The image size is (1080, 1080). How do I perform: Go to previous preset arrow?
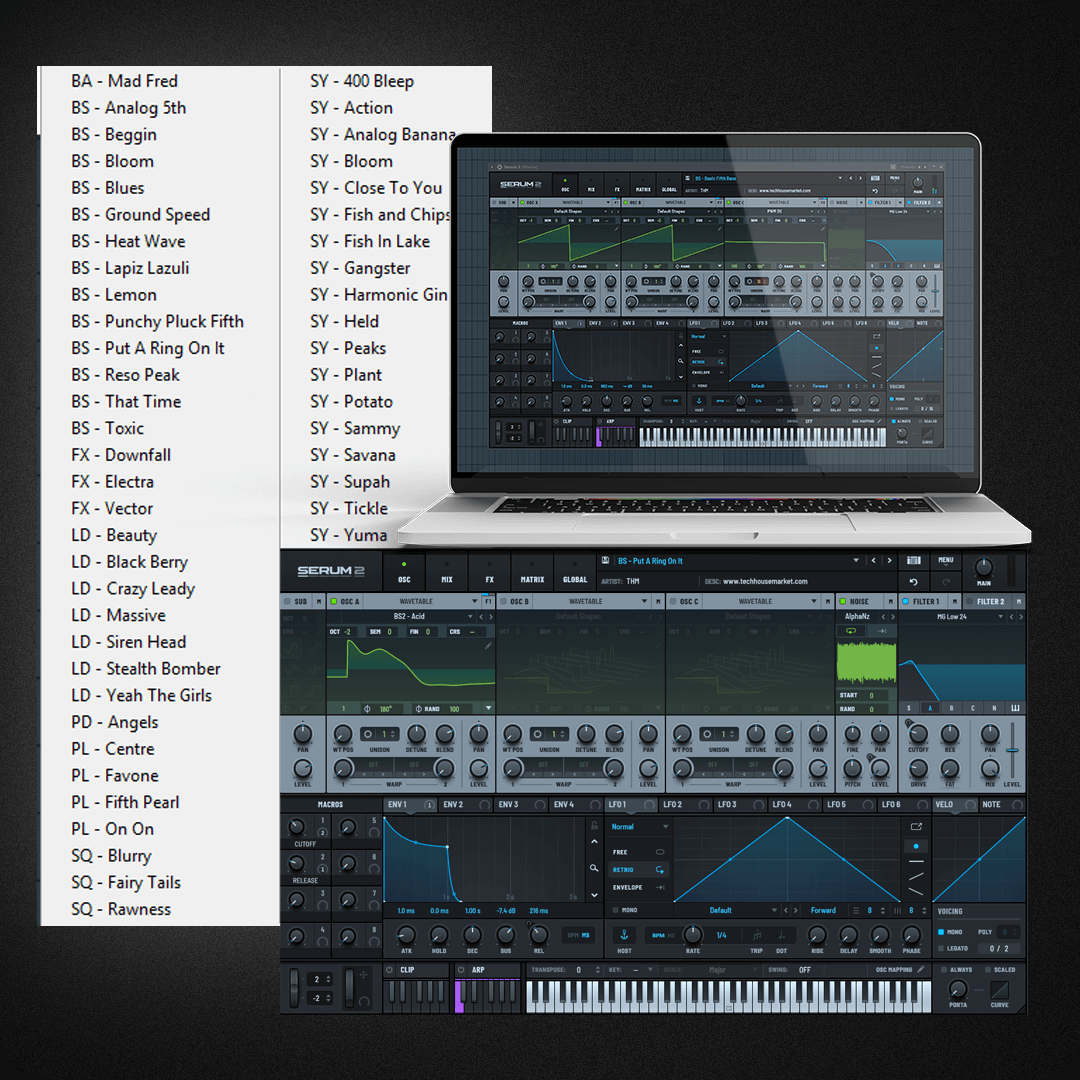pos(873,561)
